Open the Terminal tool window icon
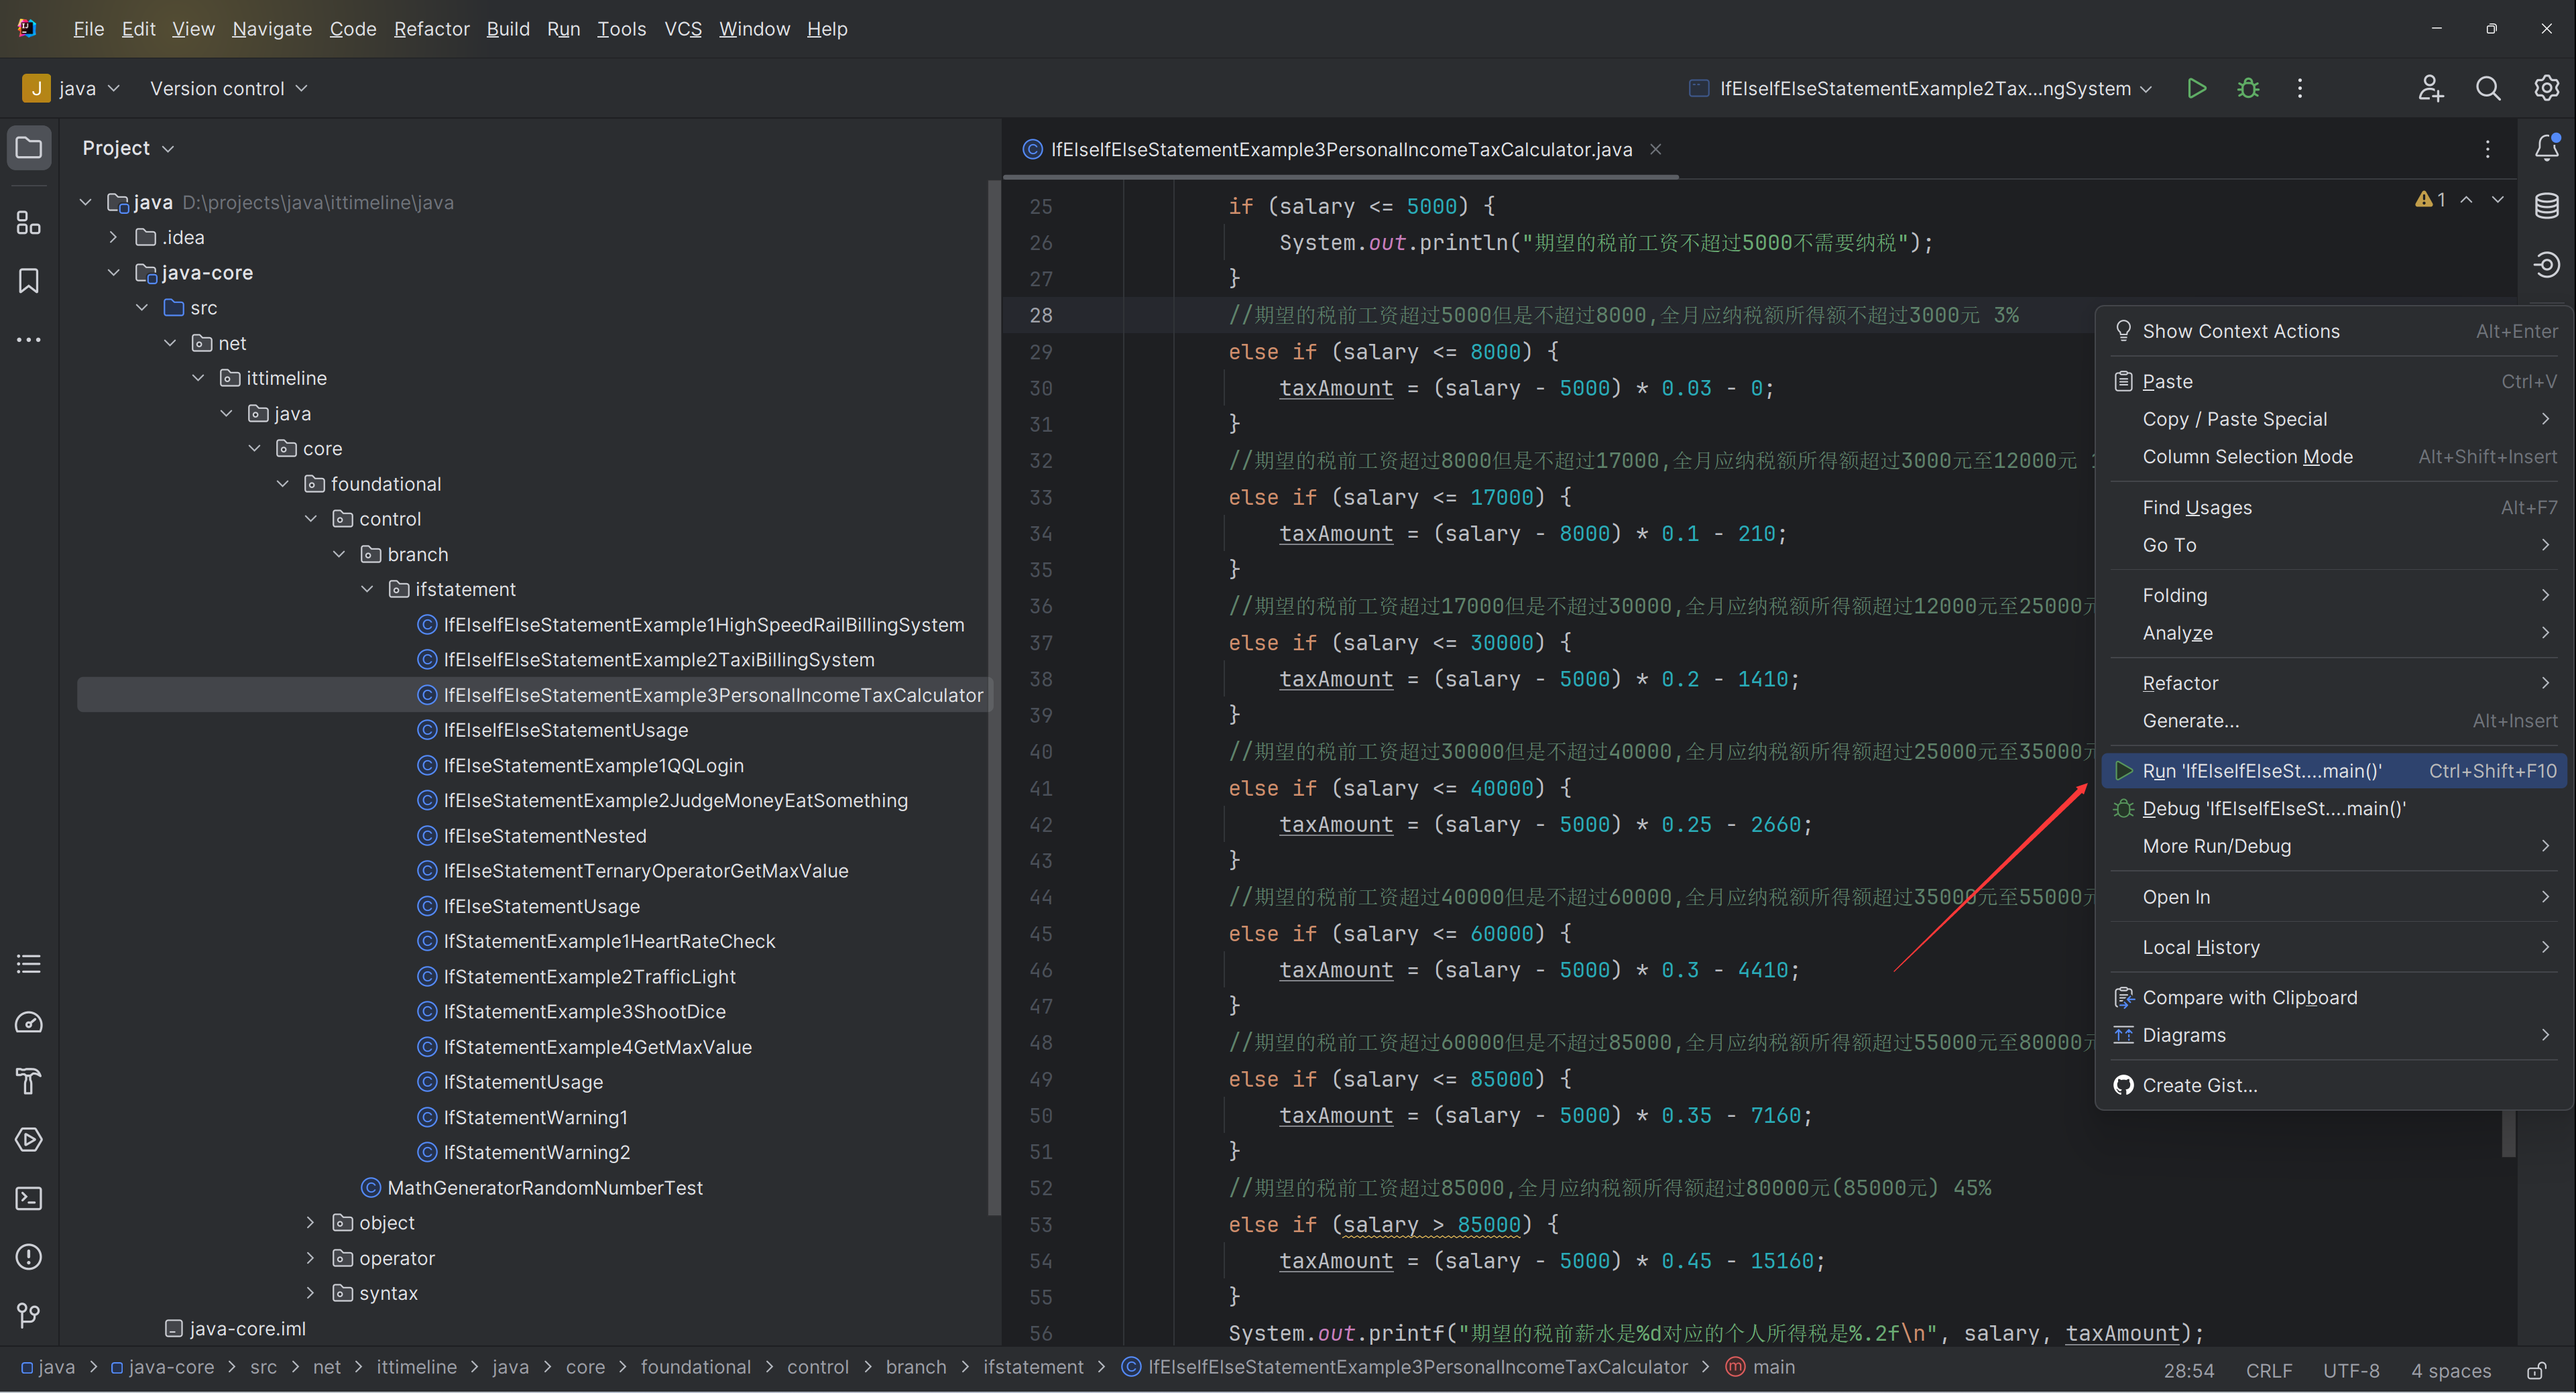 [29, 1198]
